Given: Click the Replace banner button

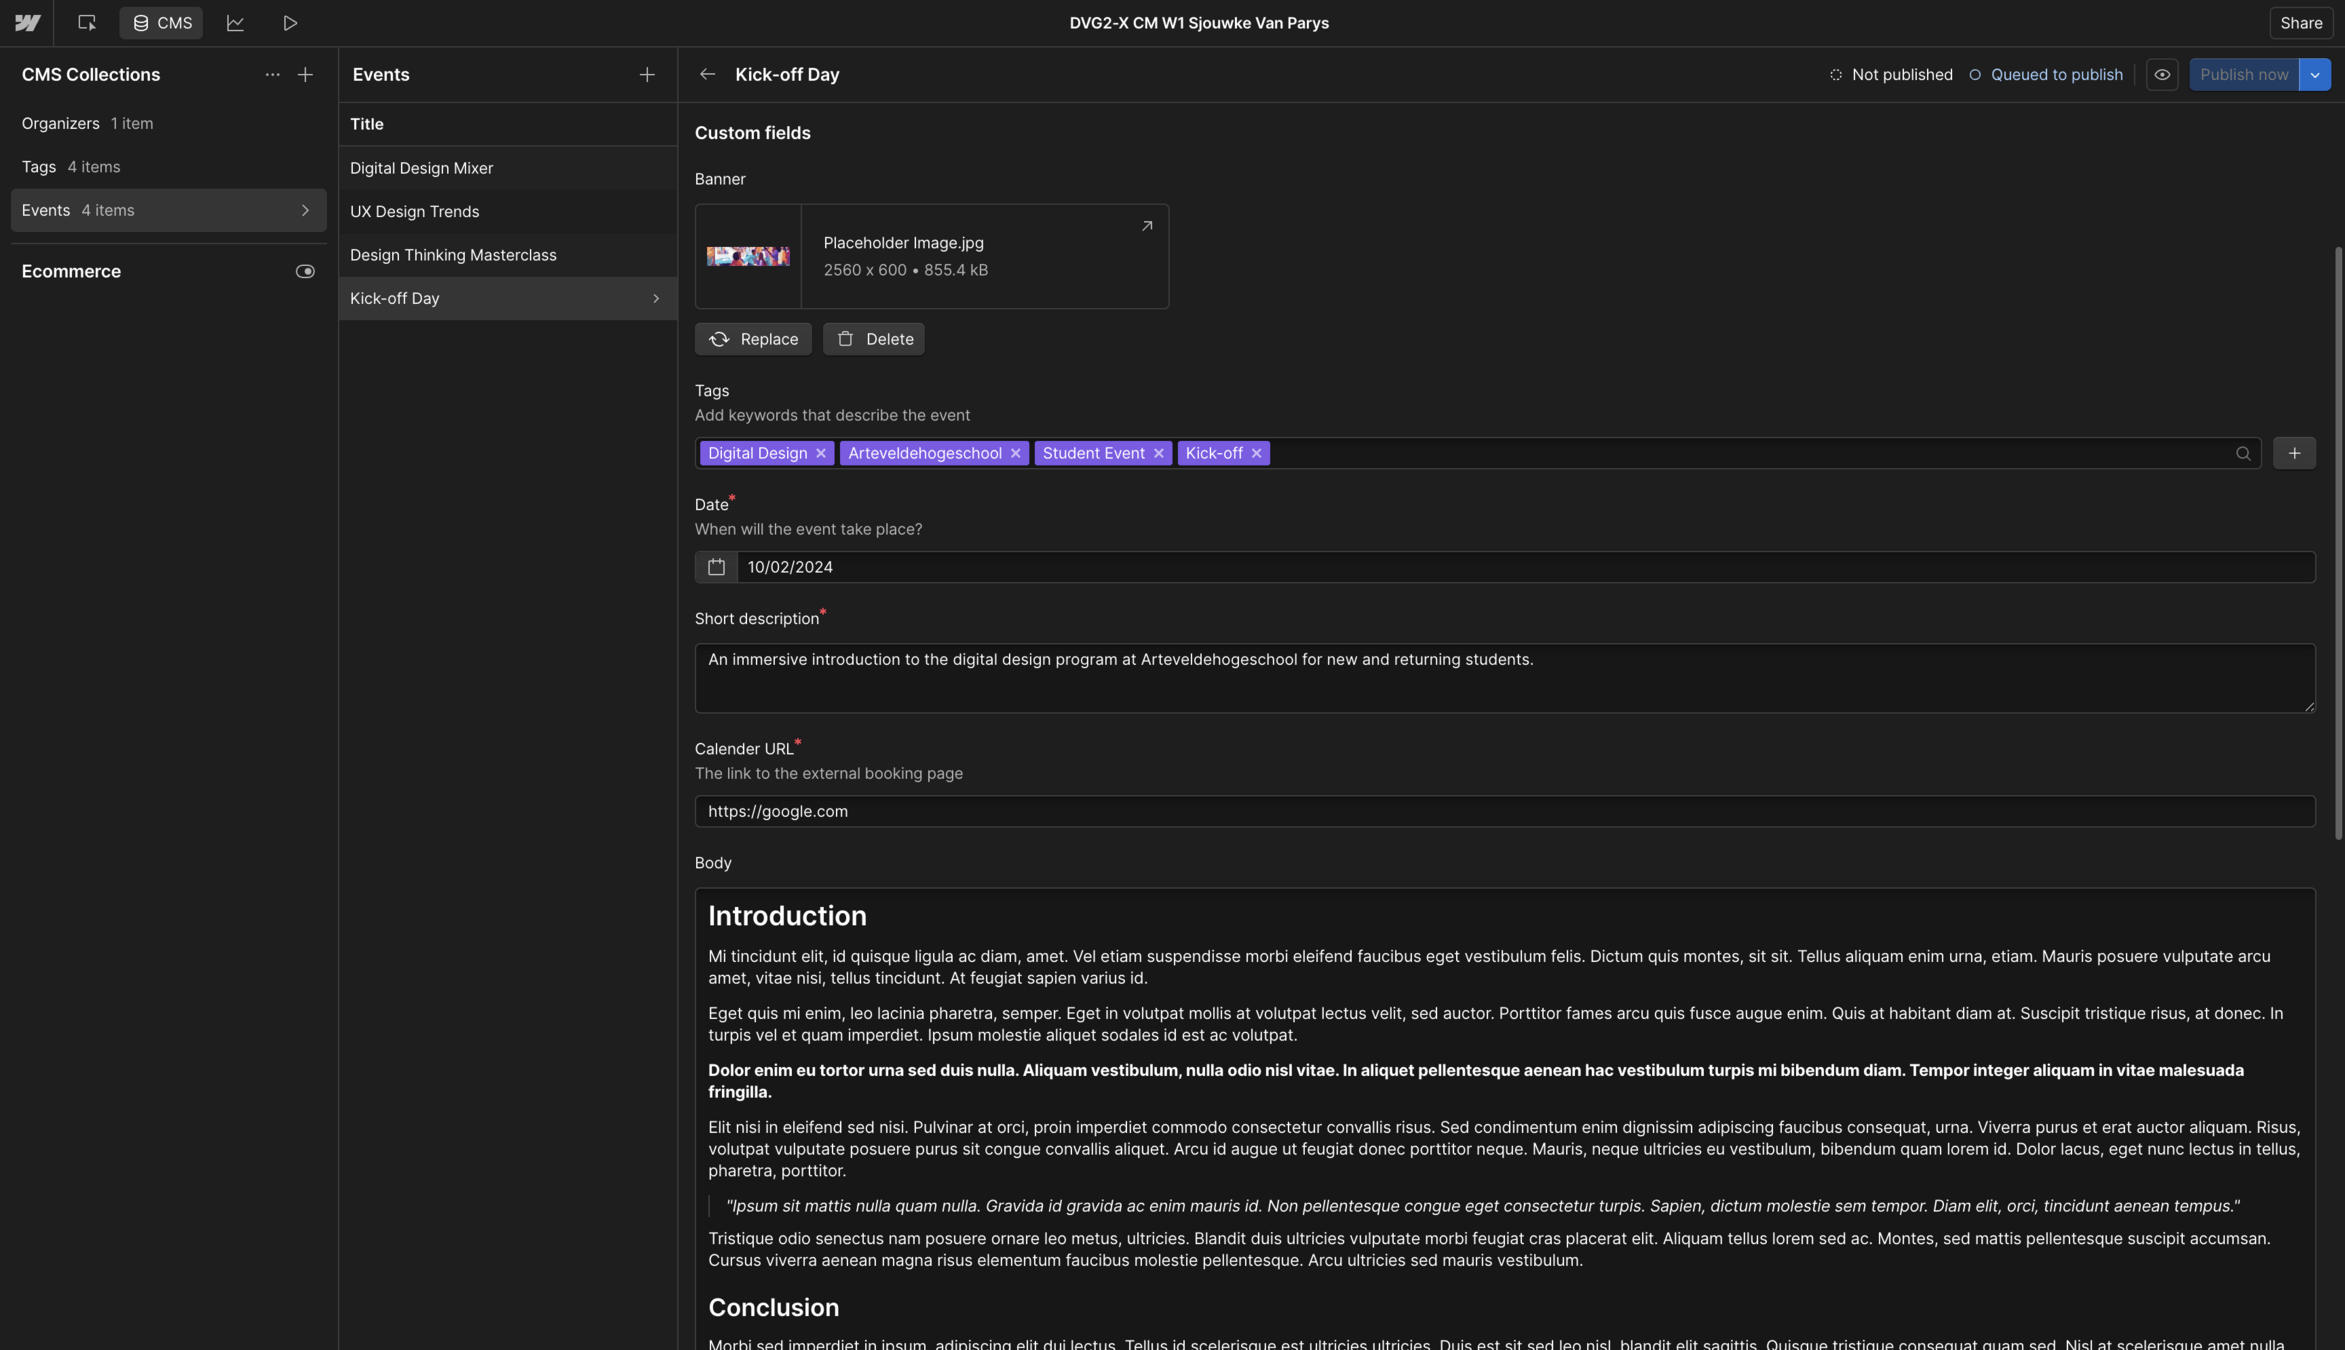Looking at the screenshot, I should click(x=753, y=340).
